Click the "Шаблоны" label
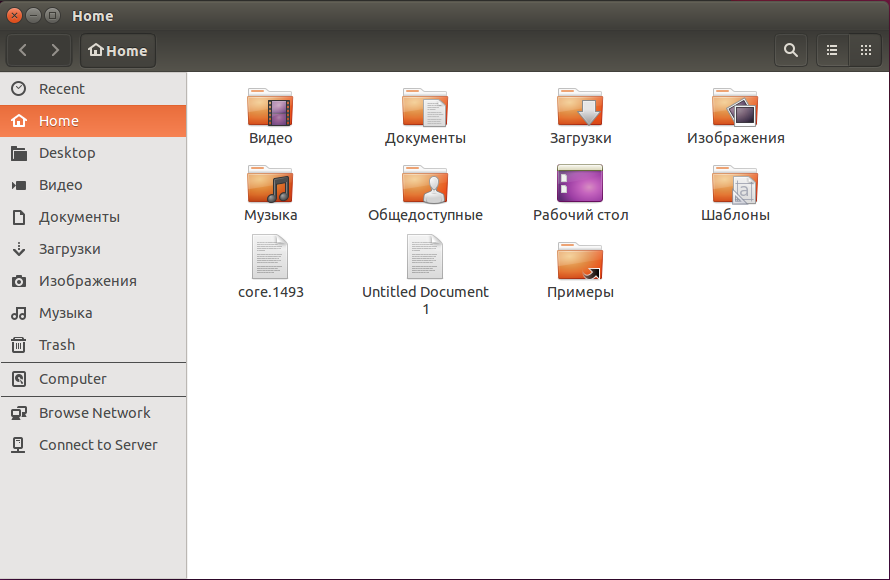The width and height of the screenshot is (890, 580). (x=735, y=215)
